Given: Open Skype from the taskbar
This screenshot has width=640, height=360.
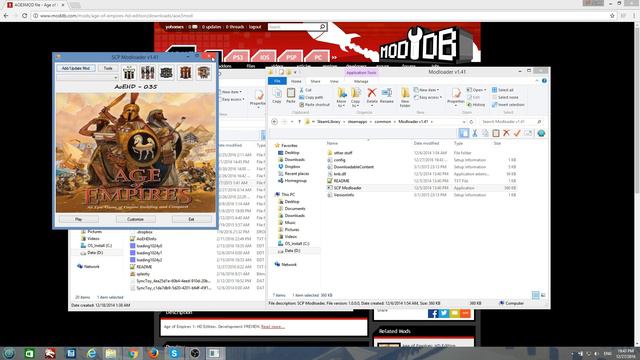Looking at the screenshot, I should click(174, 353).
